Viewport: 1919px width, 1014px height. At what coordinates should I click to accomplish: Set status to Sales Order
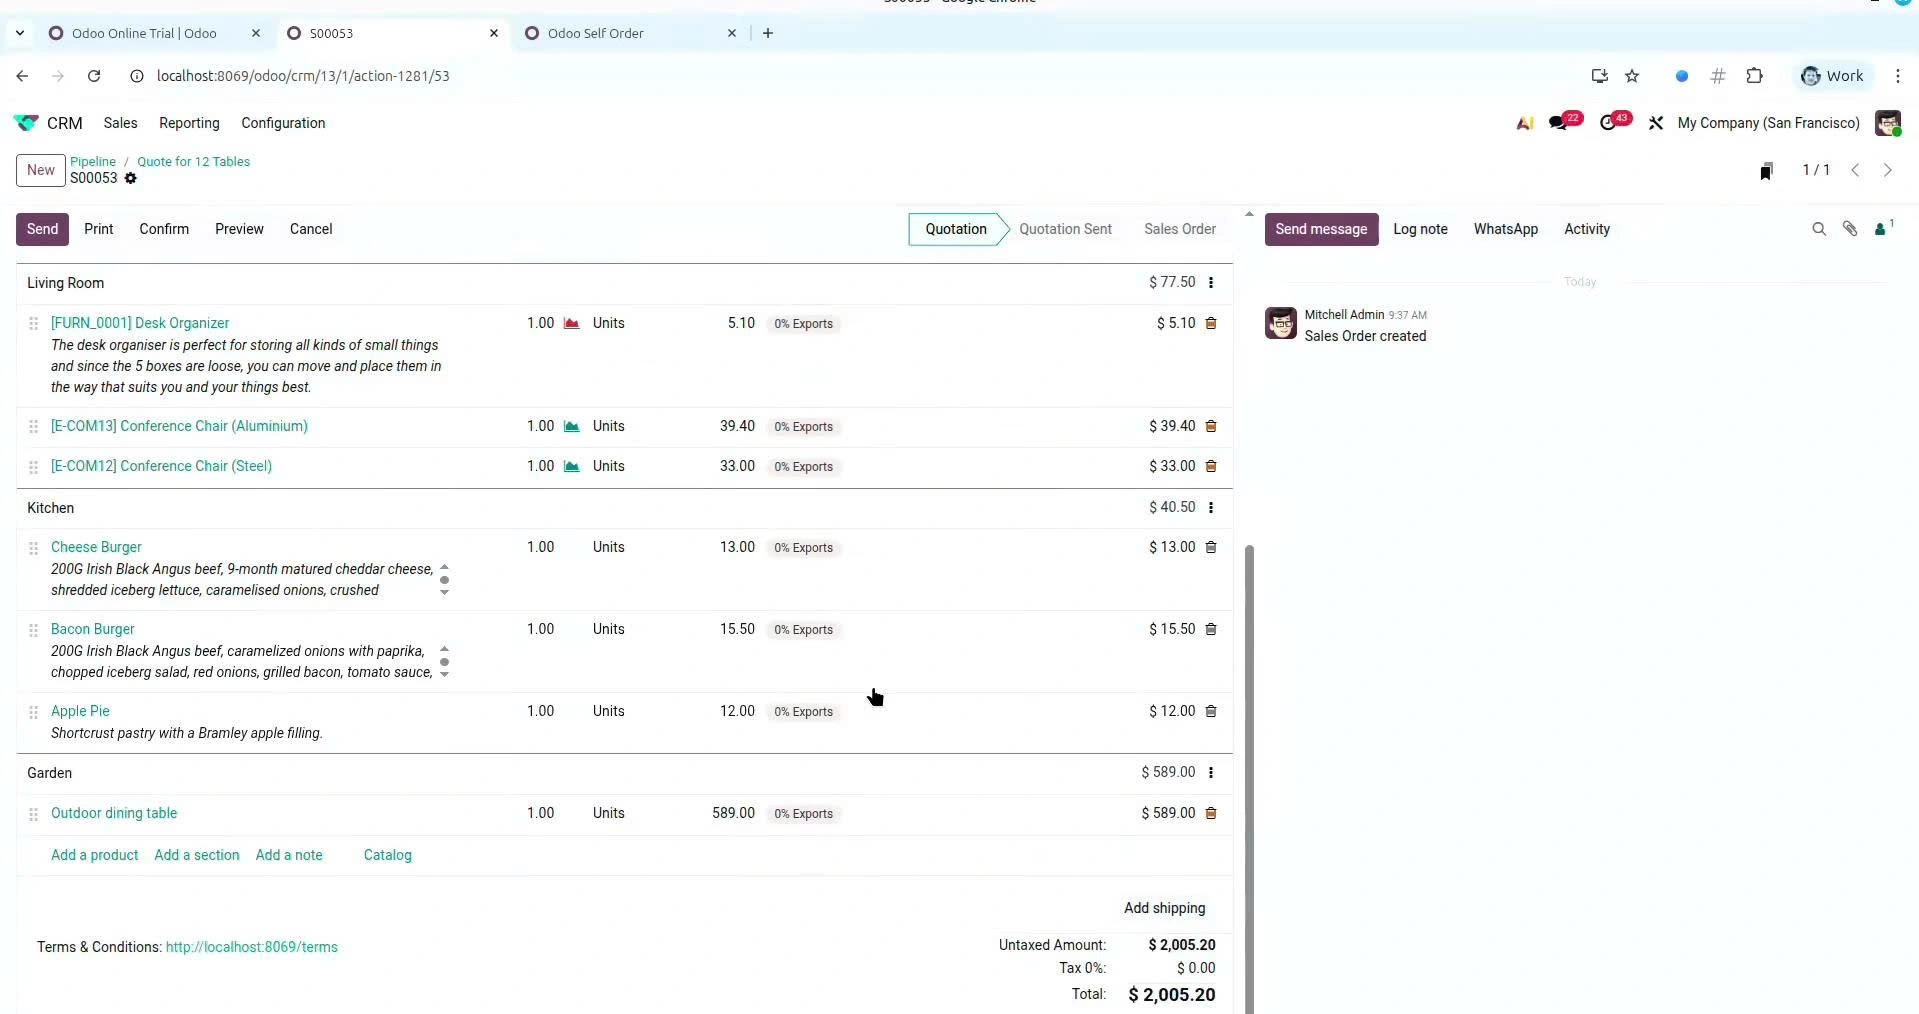point(1179,229)
